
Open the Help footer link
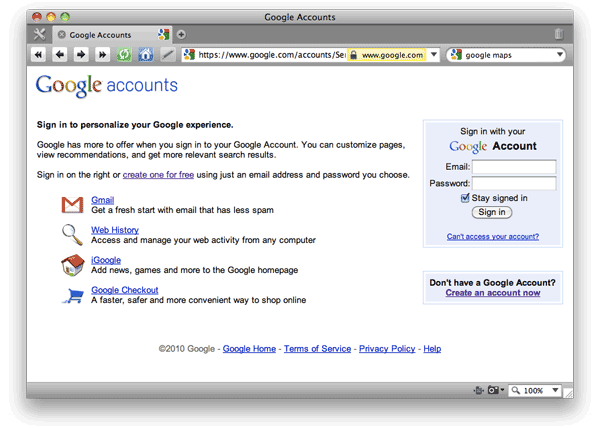(x=432, y=349)
